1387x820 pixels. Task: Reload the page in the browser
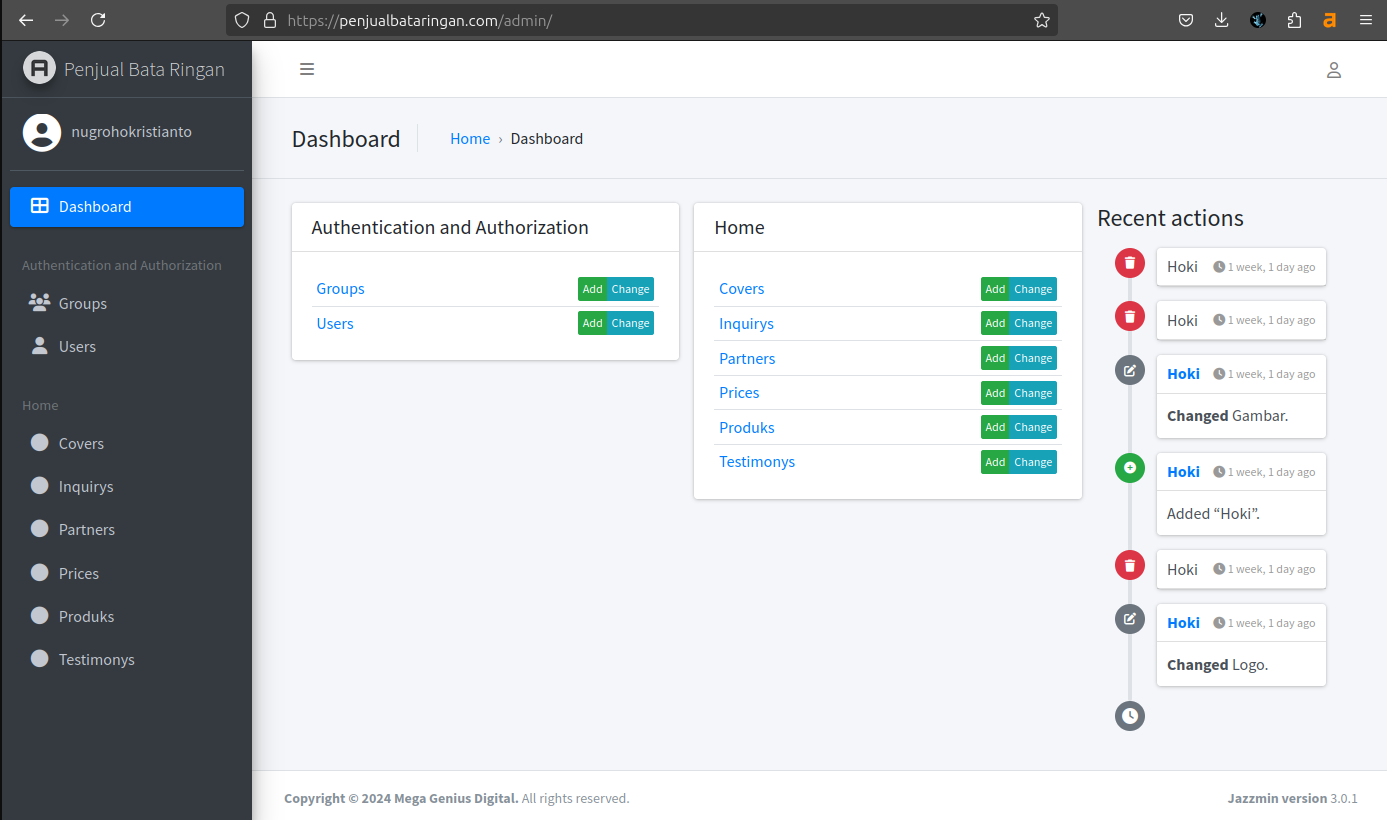98,20
